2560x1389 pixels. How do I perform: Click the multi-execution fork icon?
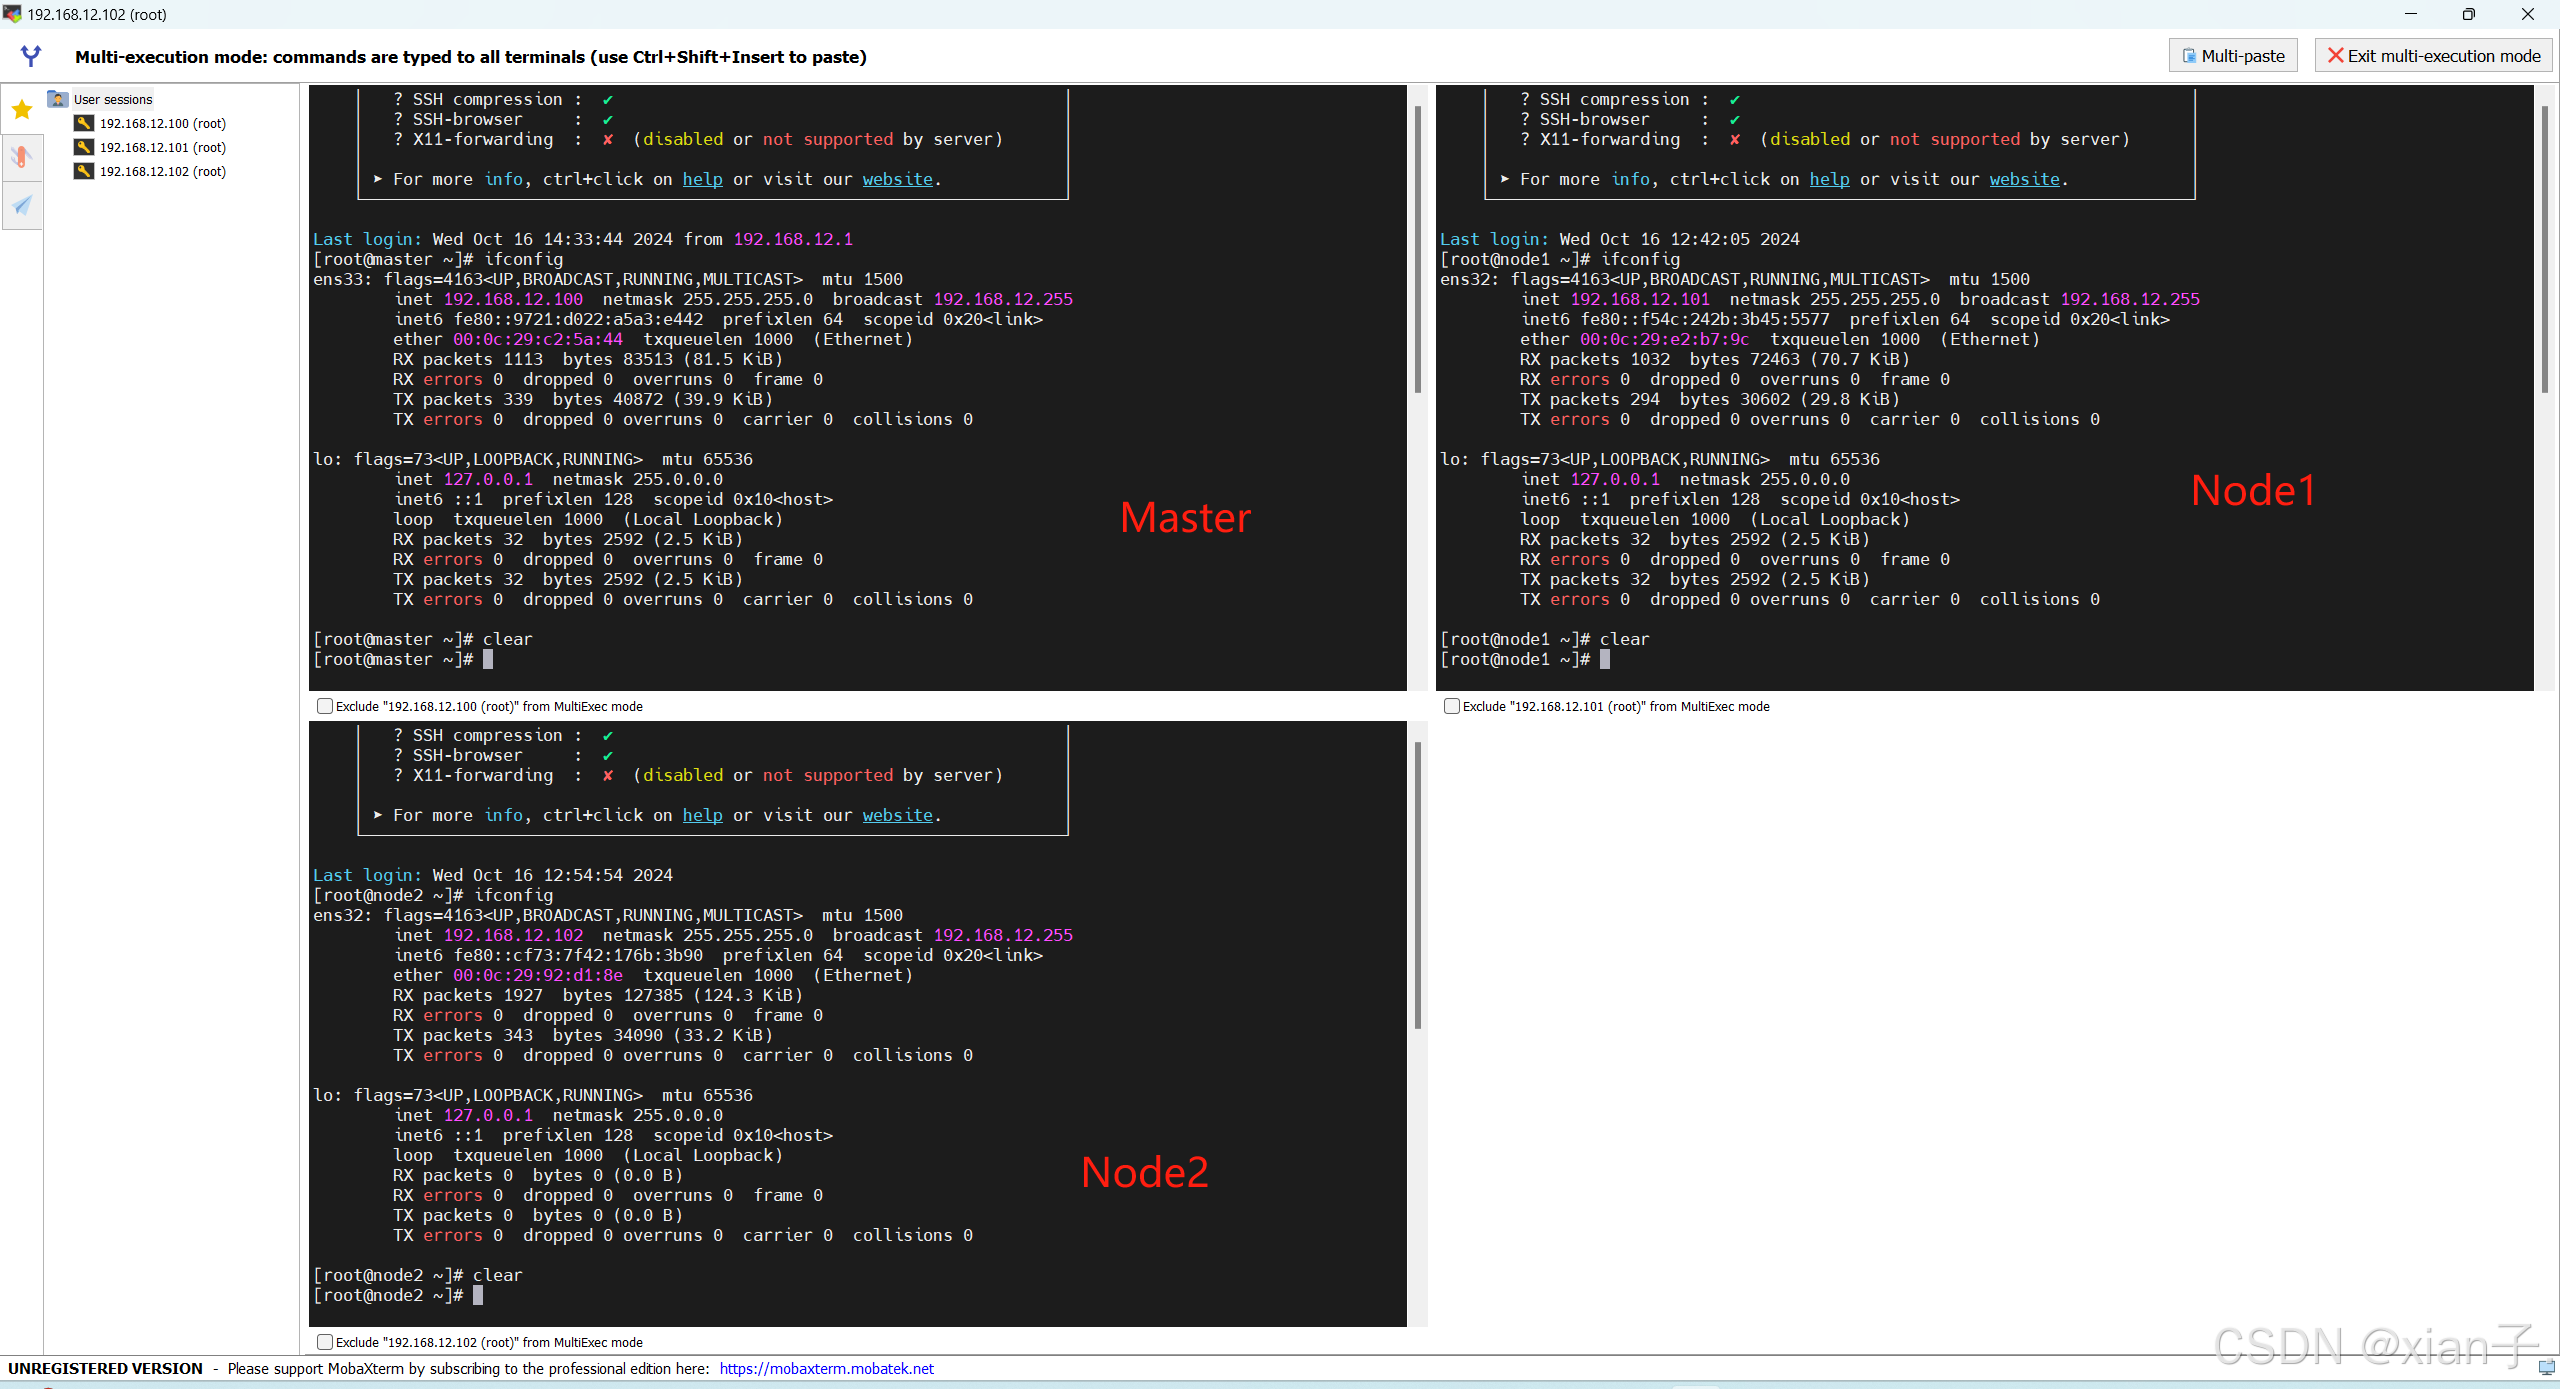(31, 56)
